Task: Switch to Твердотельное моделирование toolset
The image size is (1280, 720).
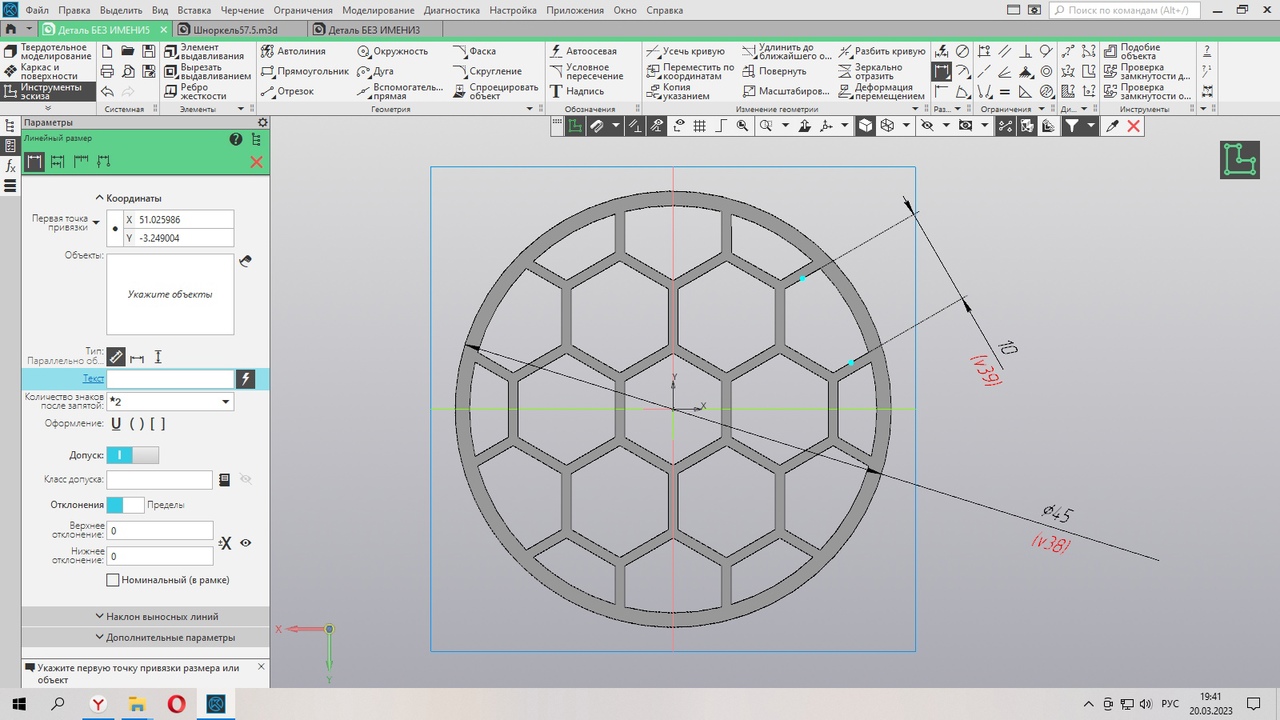Action: coord(49,51)
